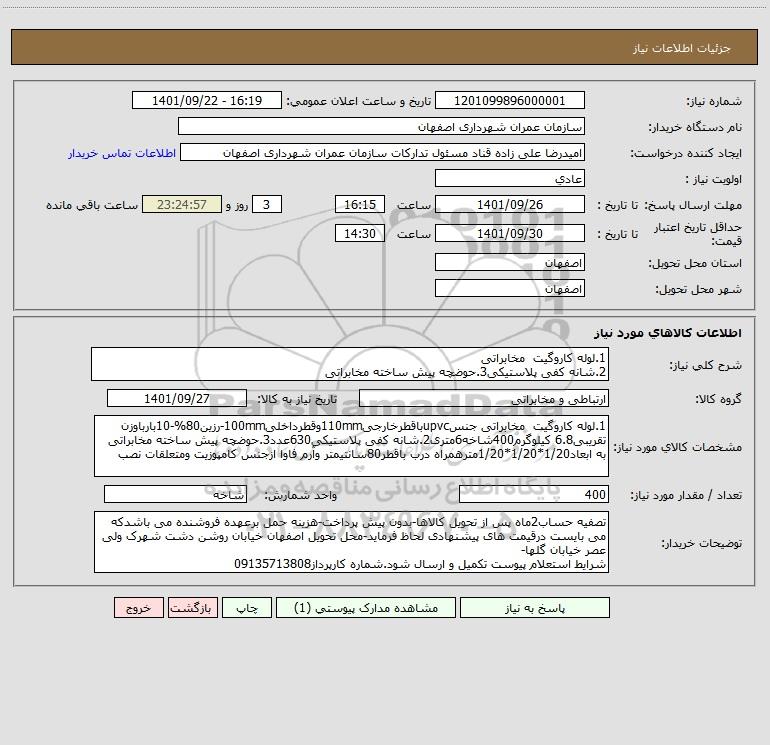This screenshot has height=745, width=770.
Task: Click the 'واحد شمارش:' label
Action: 301,496
